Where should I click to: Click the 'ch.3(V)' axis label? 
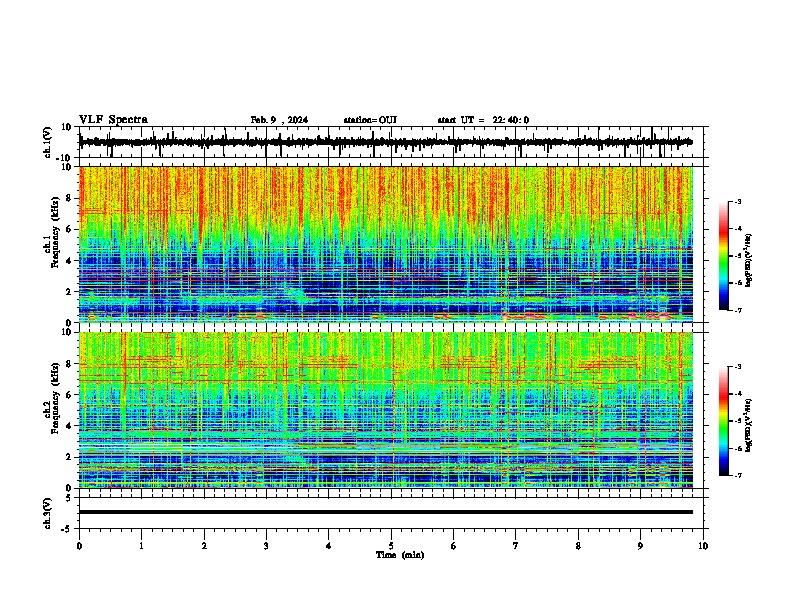[48, 514]
